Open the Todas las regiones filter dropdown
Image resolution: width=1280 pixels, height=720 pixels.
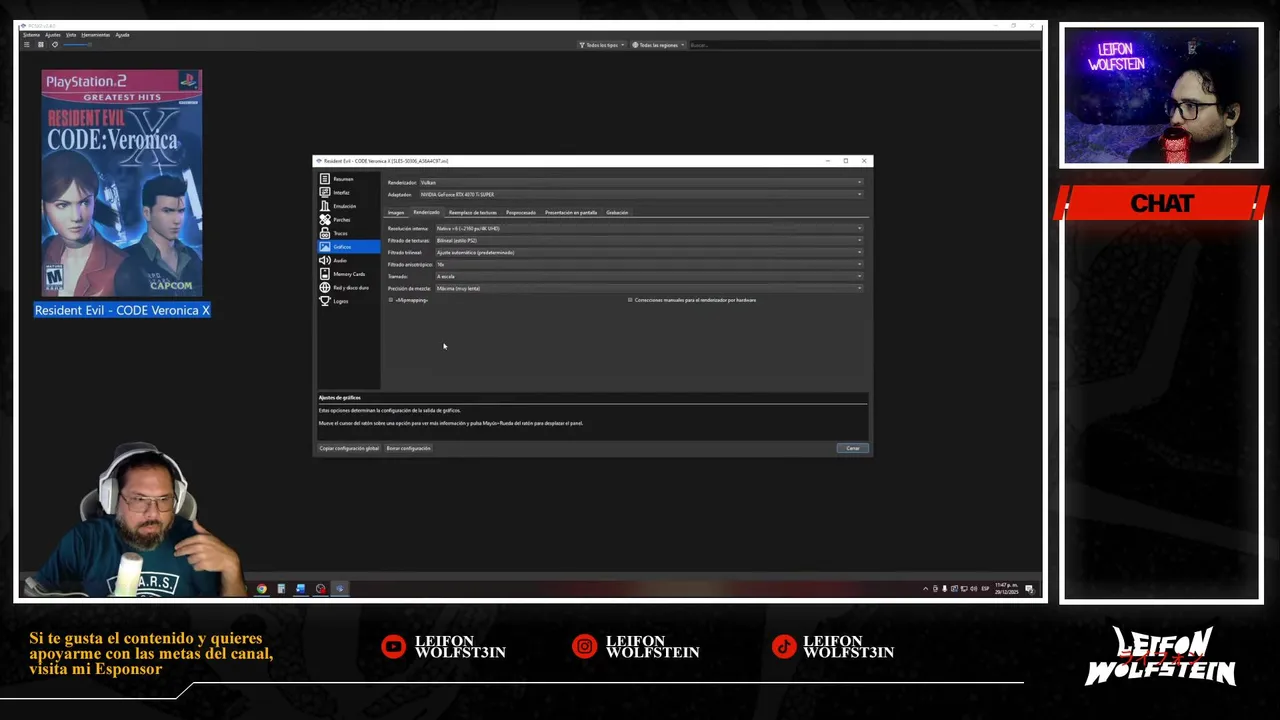[658, 45]
